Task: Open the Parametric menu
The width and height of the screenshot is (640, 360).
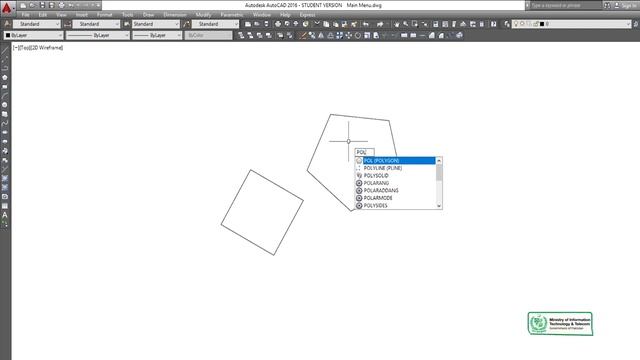Action: pos(232,15)
